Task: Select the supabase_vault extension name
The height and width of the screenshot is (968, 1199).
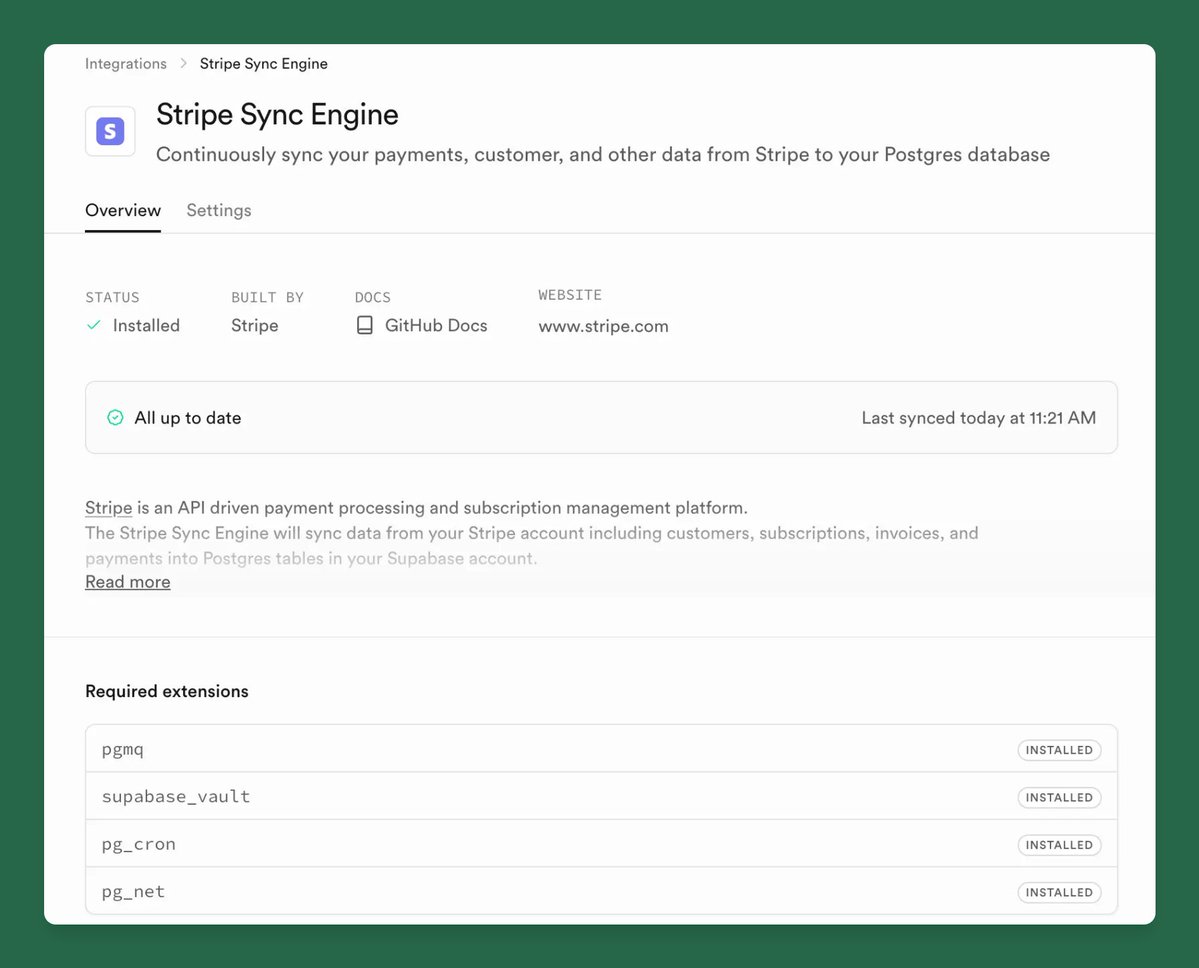Action: (x=176, y=797)
